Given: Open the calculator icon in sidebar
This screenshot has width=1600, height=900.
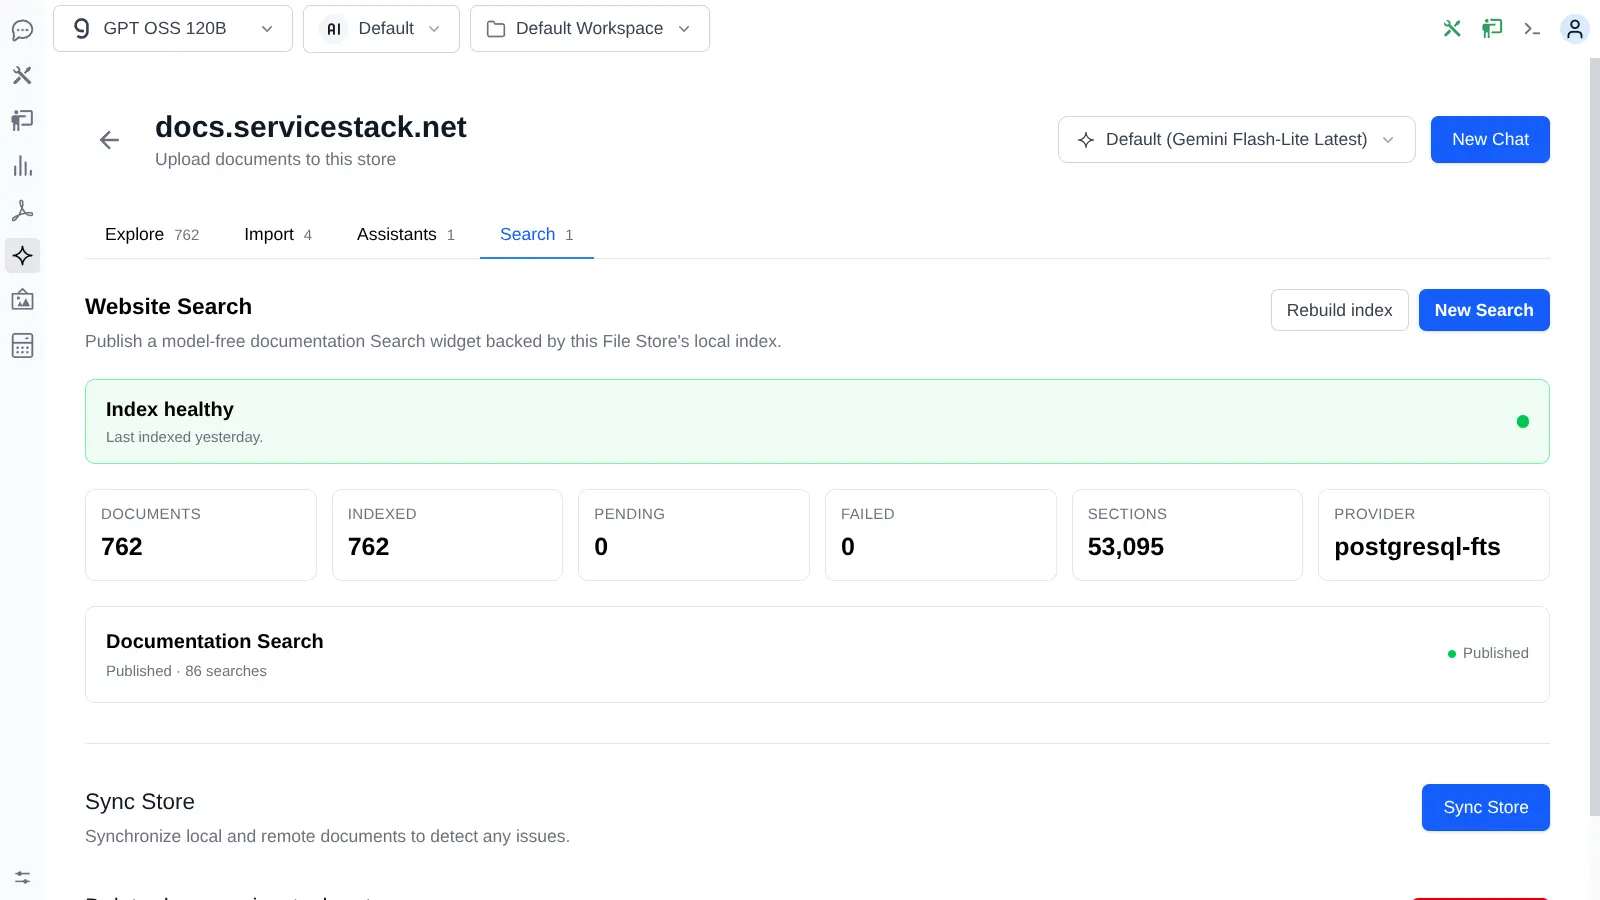Looking at the screenshot, I should click(x=22, y=346).
